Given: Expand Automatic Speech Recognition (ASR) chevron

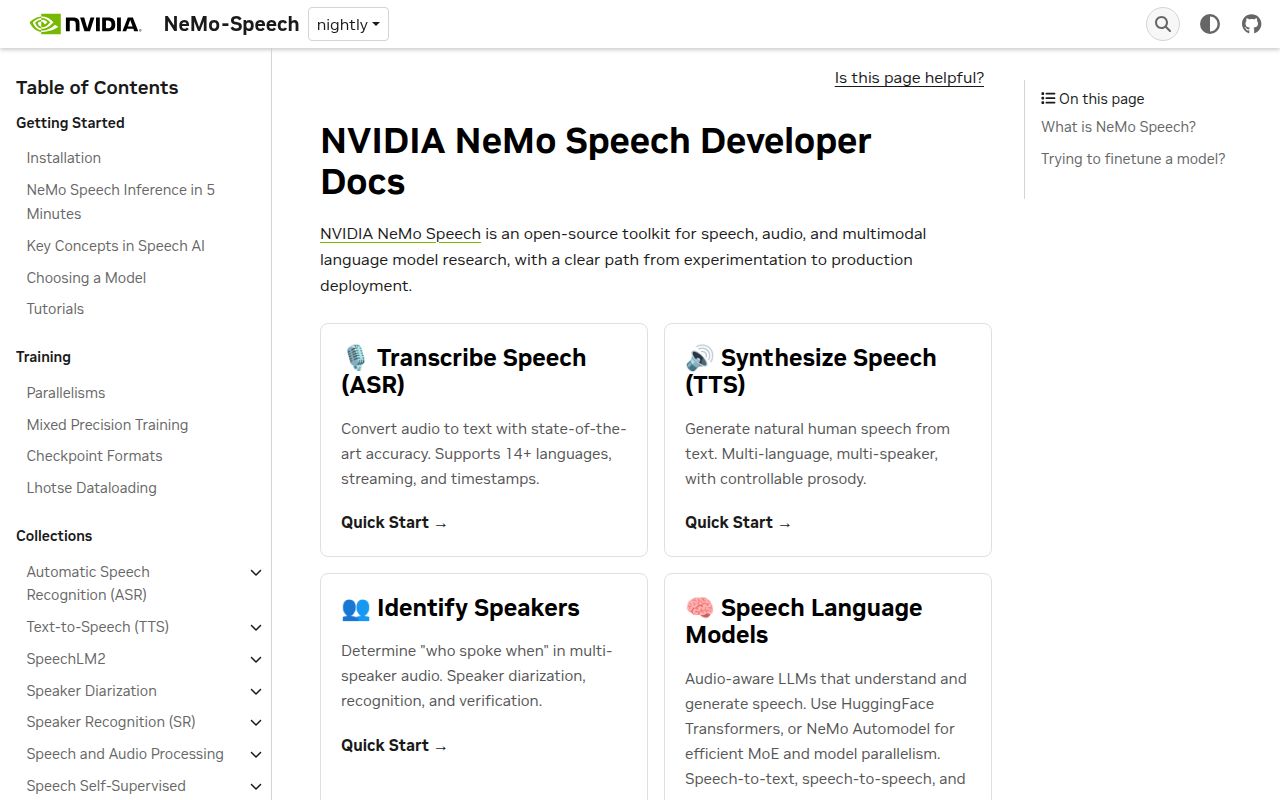Looking at the screenshot, I should (256, 573).
